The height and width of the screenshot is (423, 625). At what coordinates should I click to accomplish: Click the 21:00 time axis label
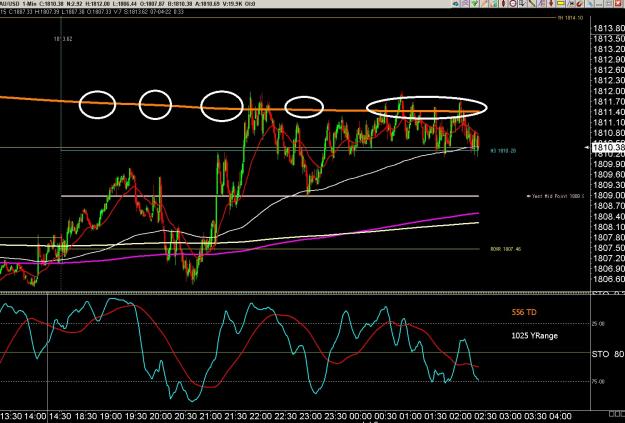tap(210, 417)
